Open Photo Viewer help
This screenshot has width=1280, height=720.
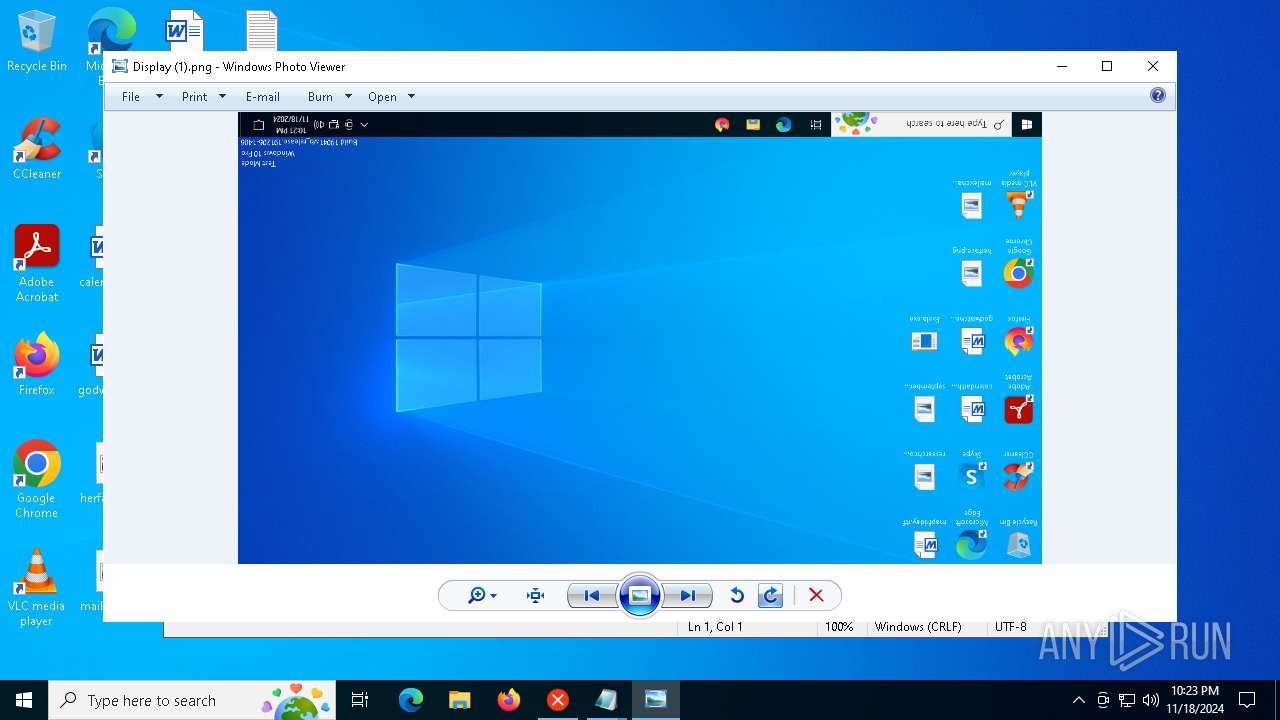coord(1157,96)
